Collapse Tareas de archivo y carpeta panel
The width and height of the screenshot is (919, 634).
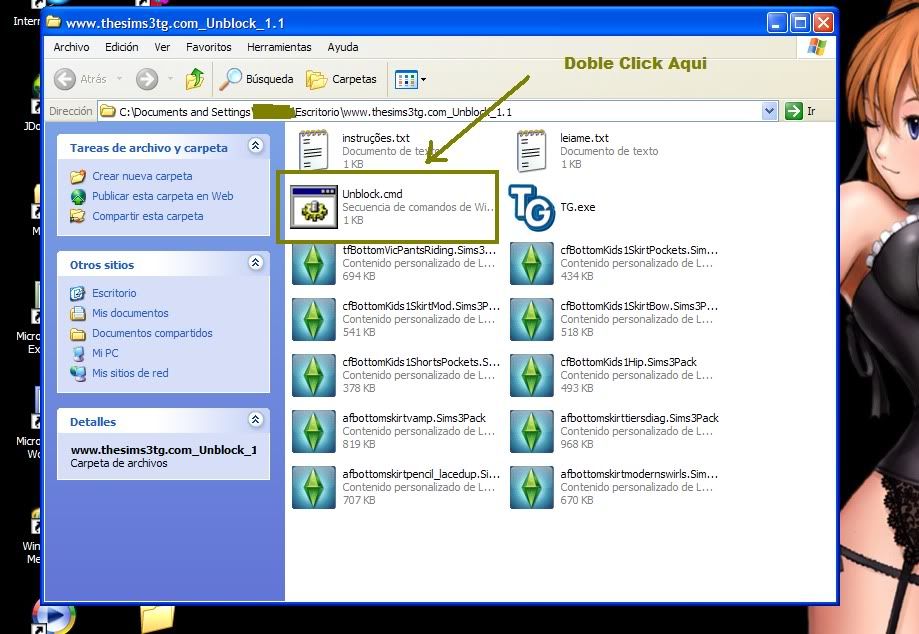click(x=256, y=145)
